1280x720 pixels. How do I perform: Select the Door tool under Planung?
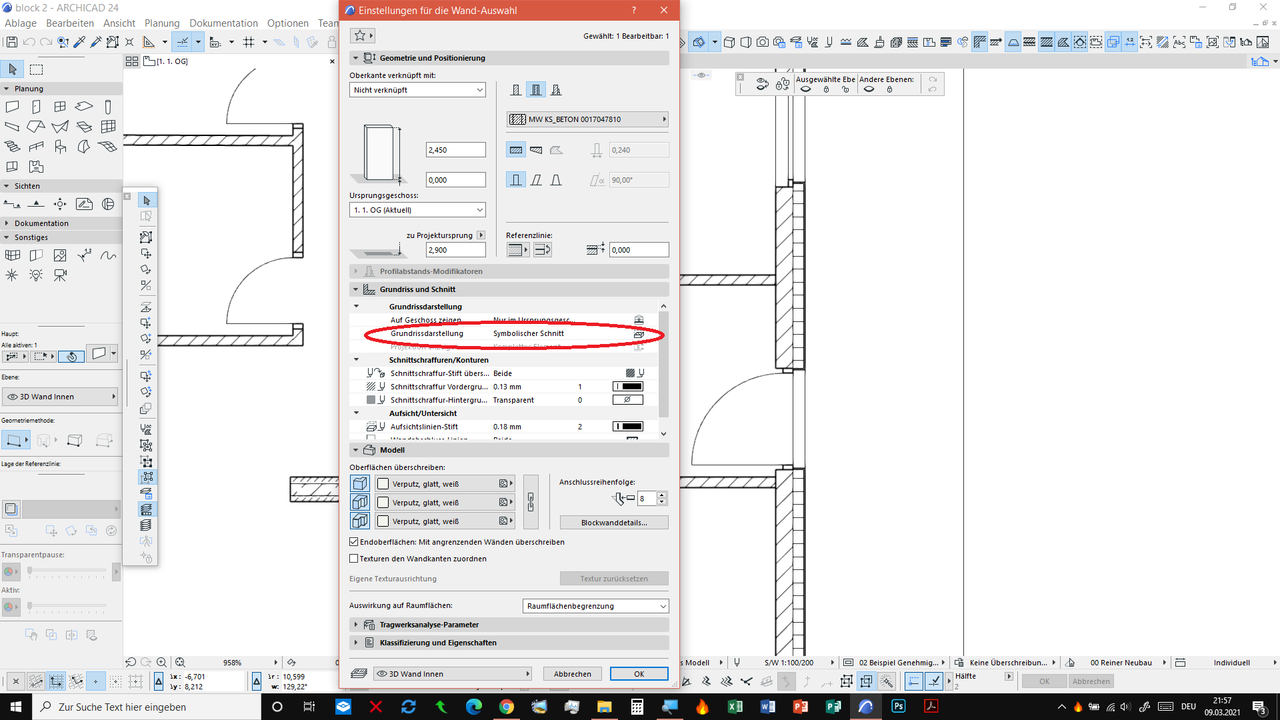coord(36,107)
